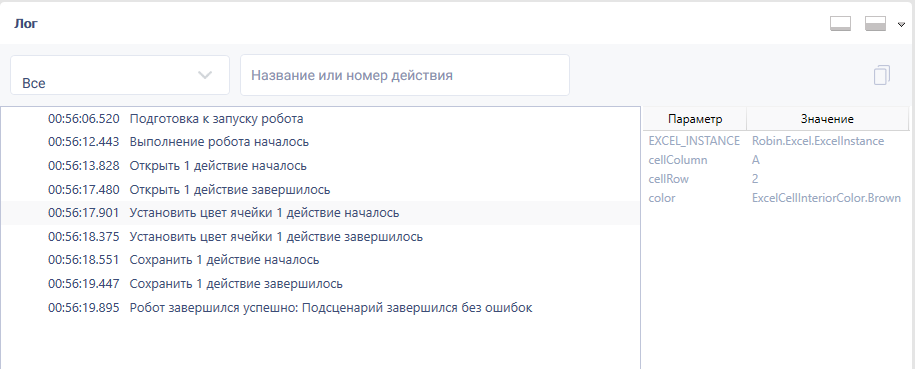Click the Значение column header

point(827,119)
